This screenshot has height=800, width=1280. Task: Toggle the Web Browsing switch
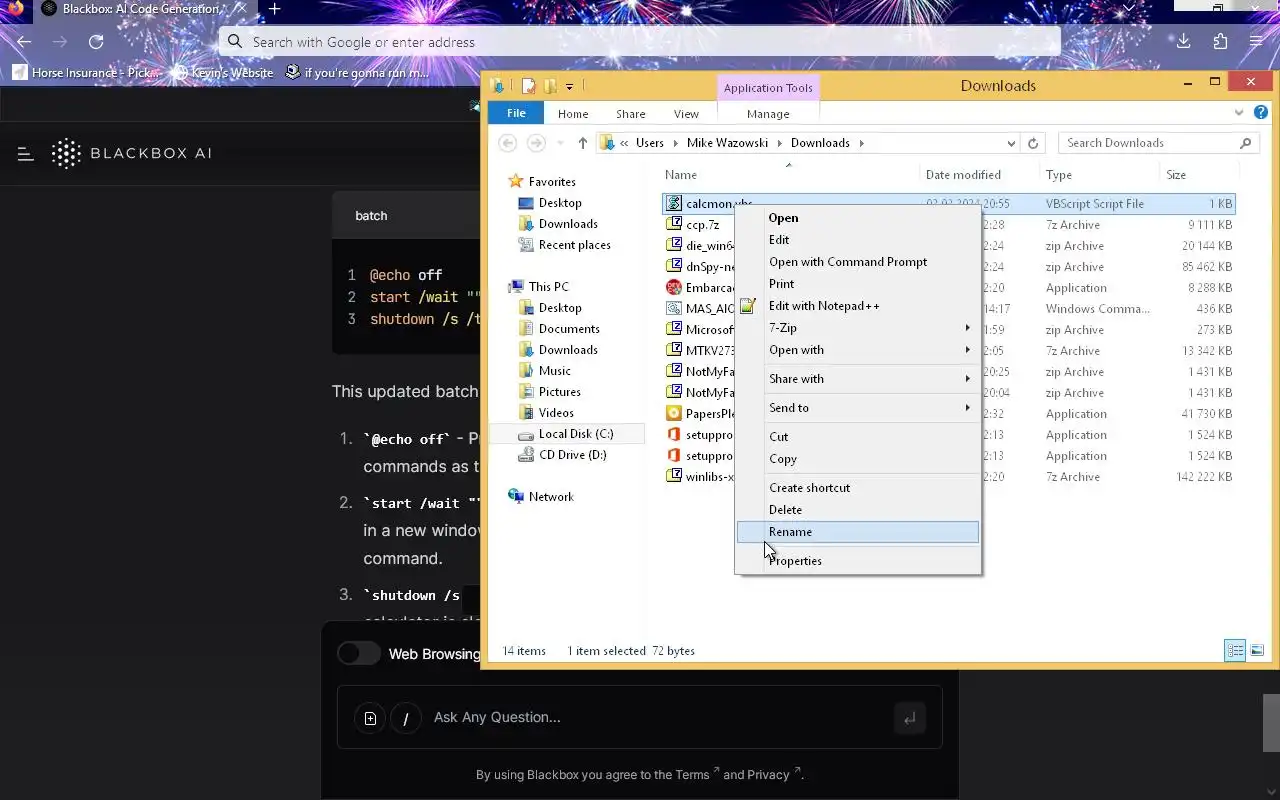click(358, 654)
